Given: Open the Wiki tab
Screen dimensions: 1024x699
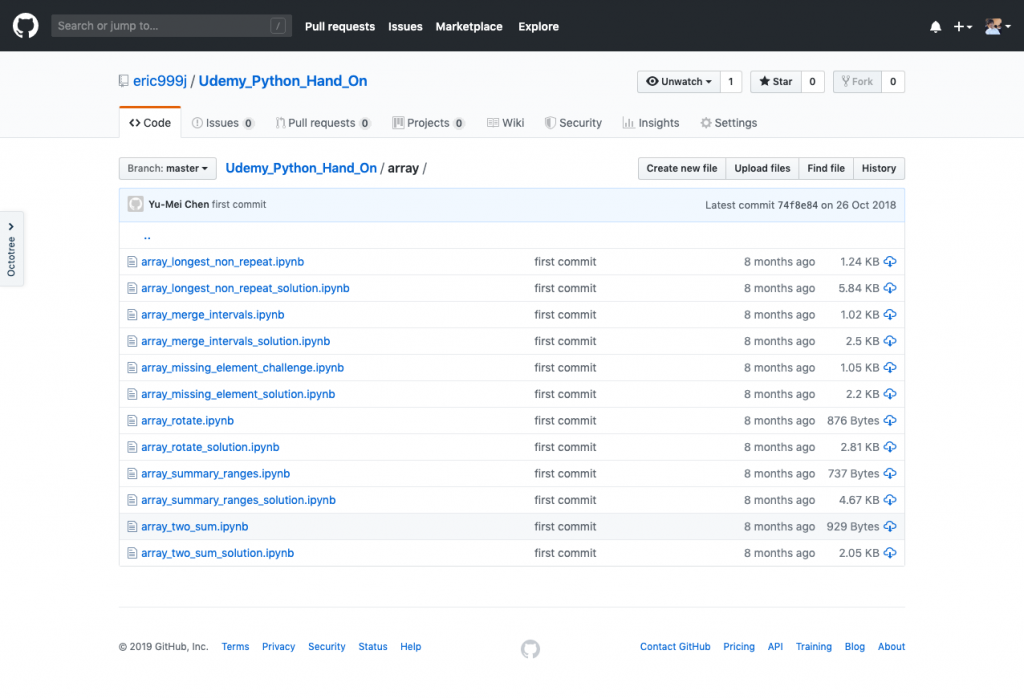Looking at the screenshot, I should (x=505, y=123).
